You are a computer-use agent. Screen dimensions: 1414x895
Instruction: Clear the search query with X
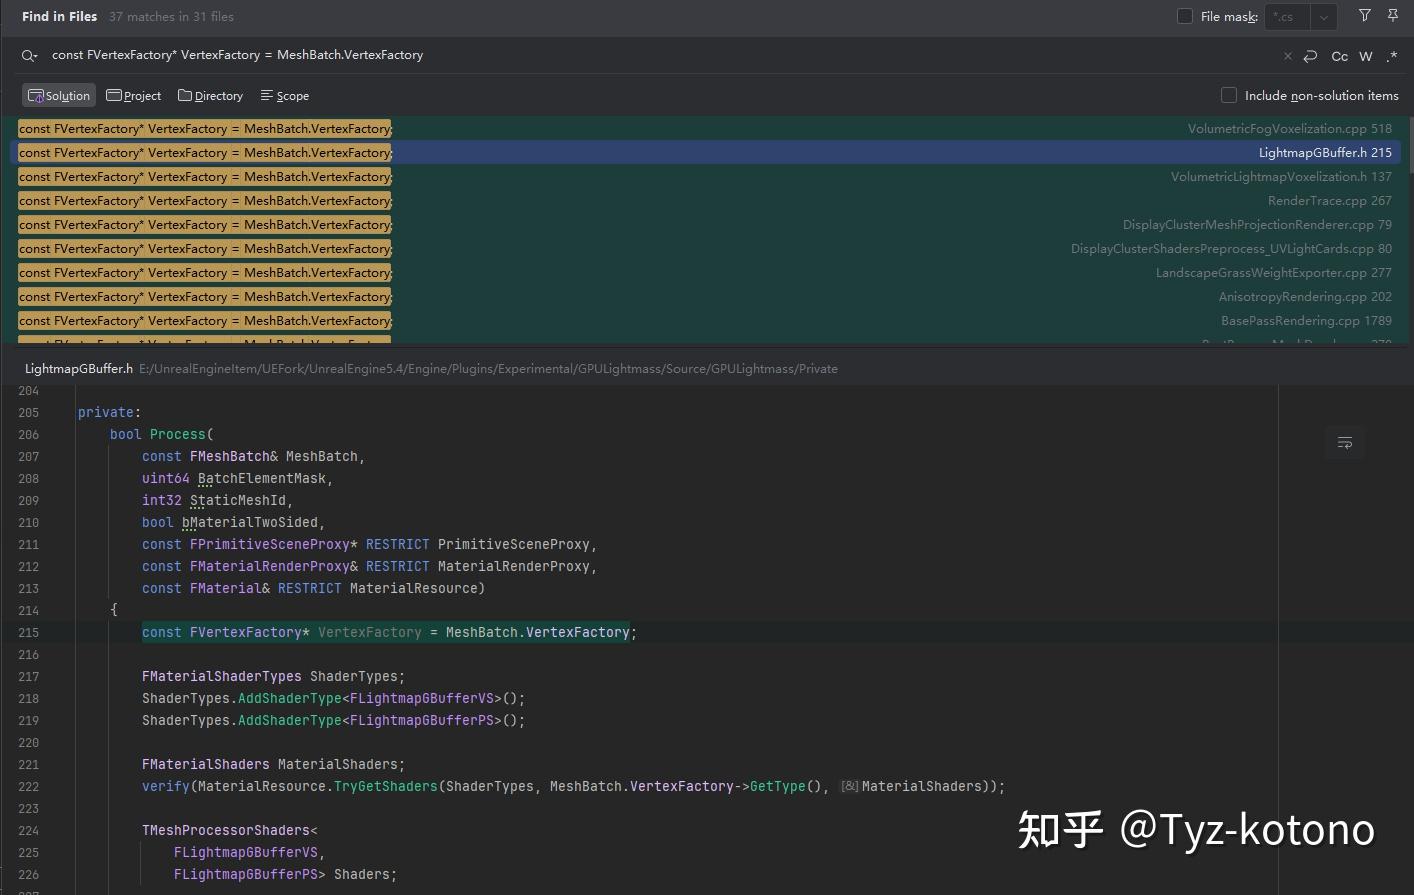pyautogui.click(x=1287, y=56)
